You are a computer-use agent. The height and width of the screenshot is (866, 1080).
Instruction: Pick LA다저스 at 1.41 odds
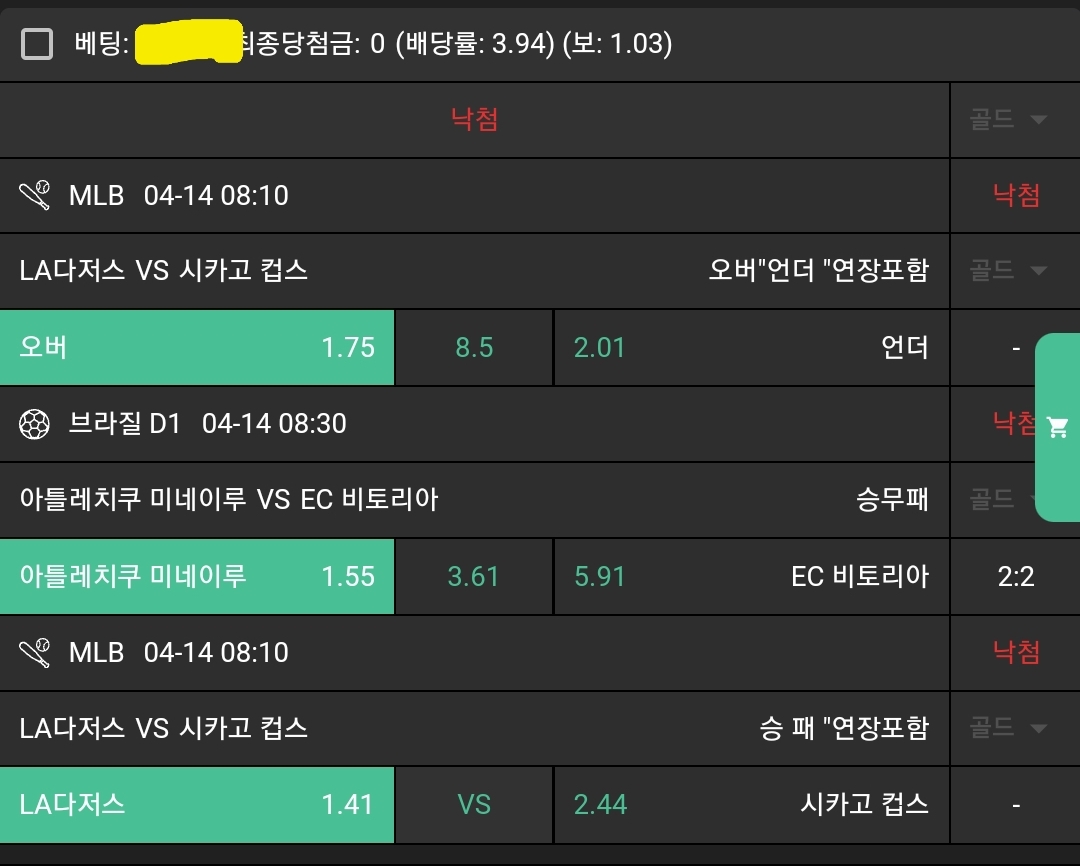point(197,805)
